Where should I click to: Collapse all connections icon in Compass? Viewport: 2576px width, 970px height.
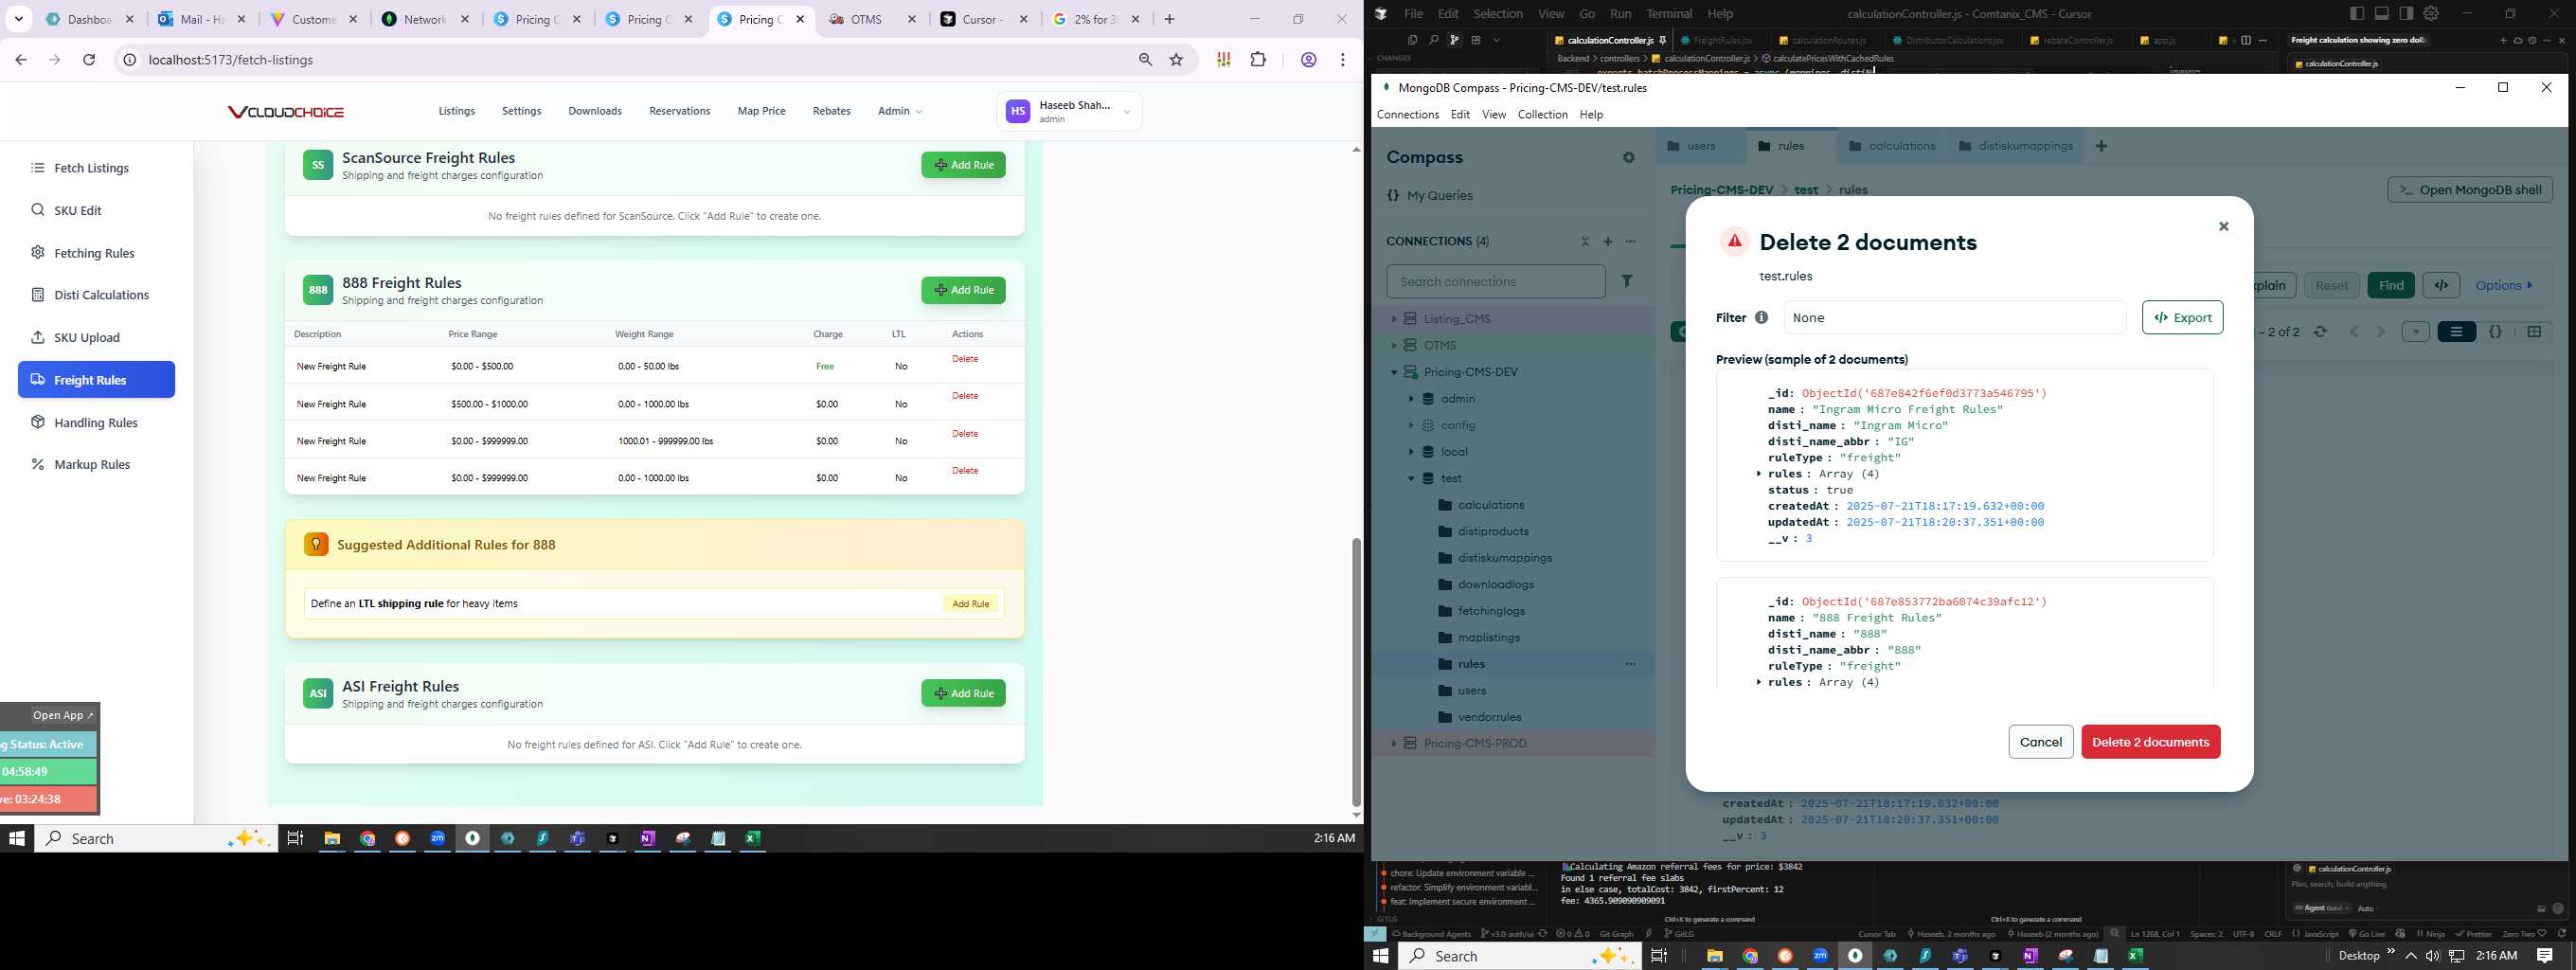point(1585,242)
